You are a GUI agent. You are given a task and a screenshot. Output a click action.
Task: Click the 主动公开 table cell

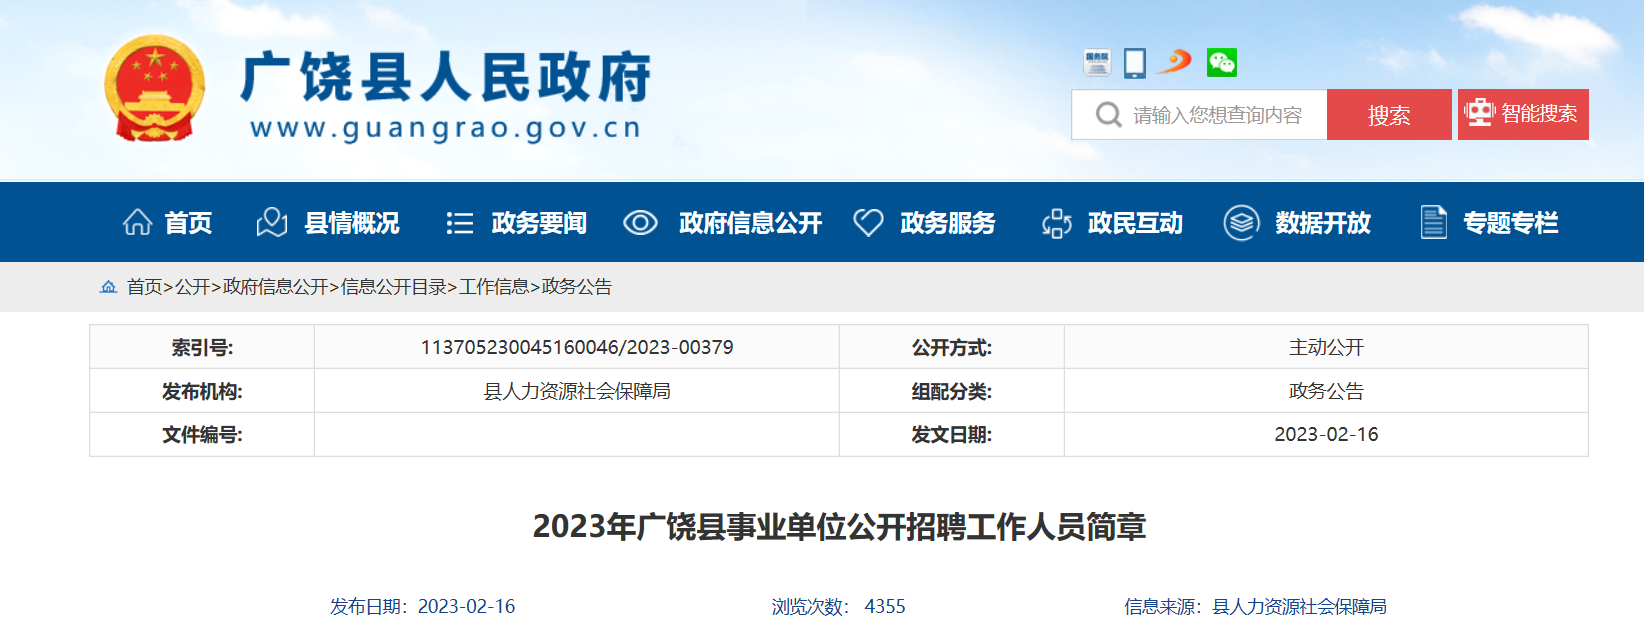1326,347
